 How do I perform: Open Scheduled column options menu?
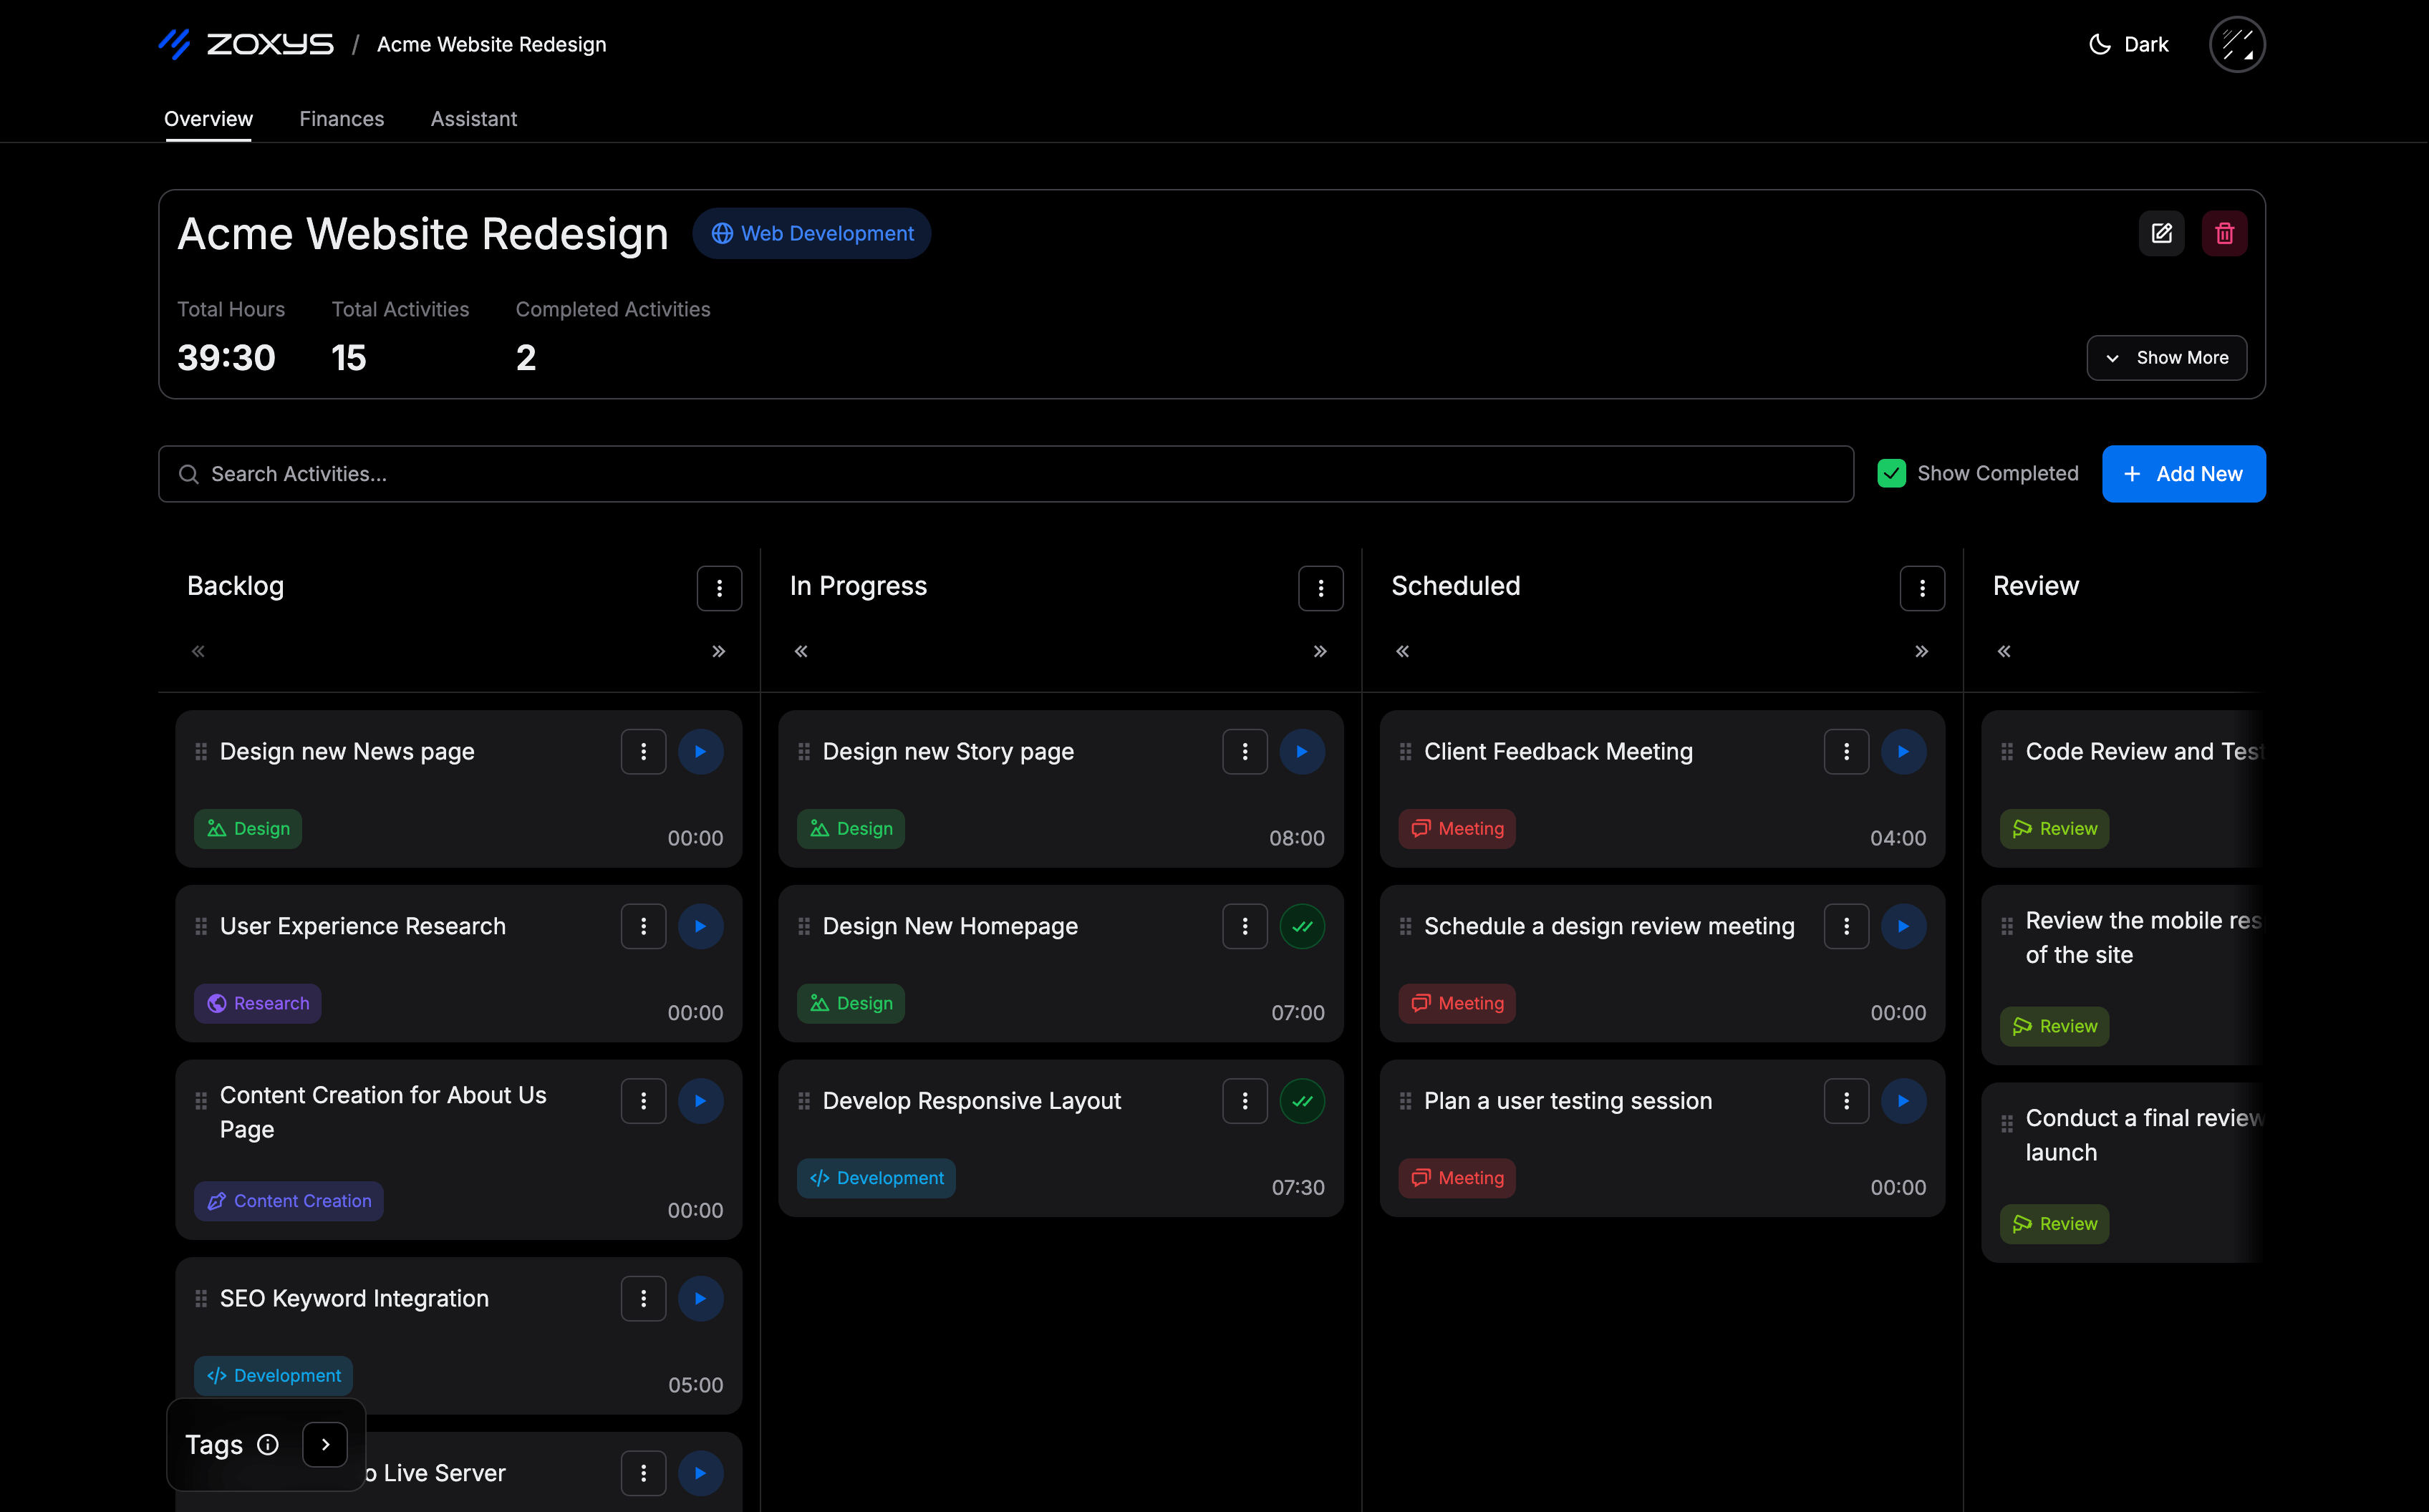pyautogui.click(x=1922, y=588)
